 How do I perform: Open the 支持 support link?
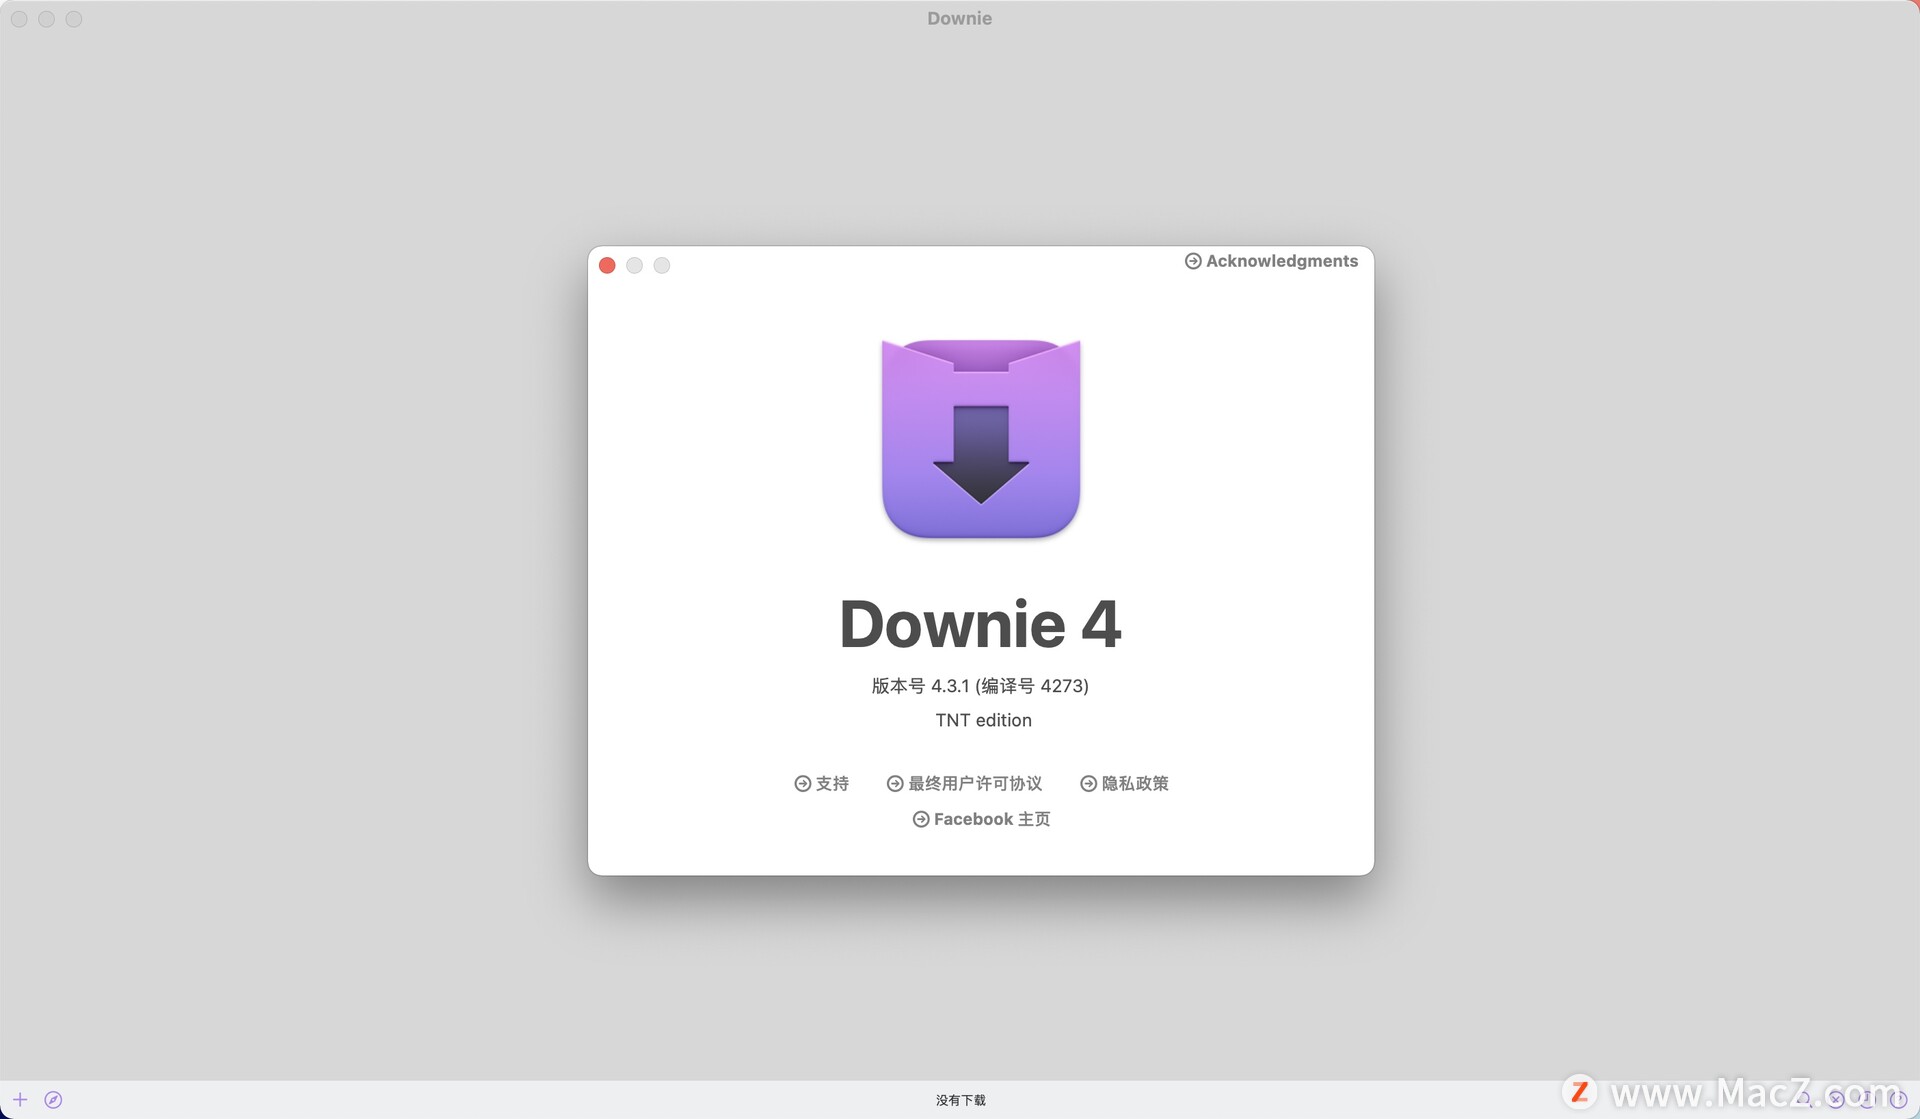[x=832, y=783]
